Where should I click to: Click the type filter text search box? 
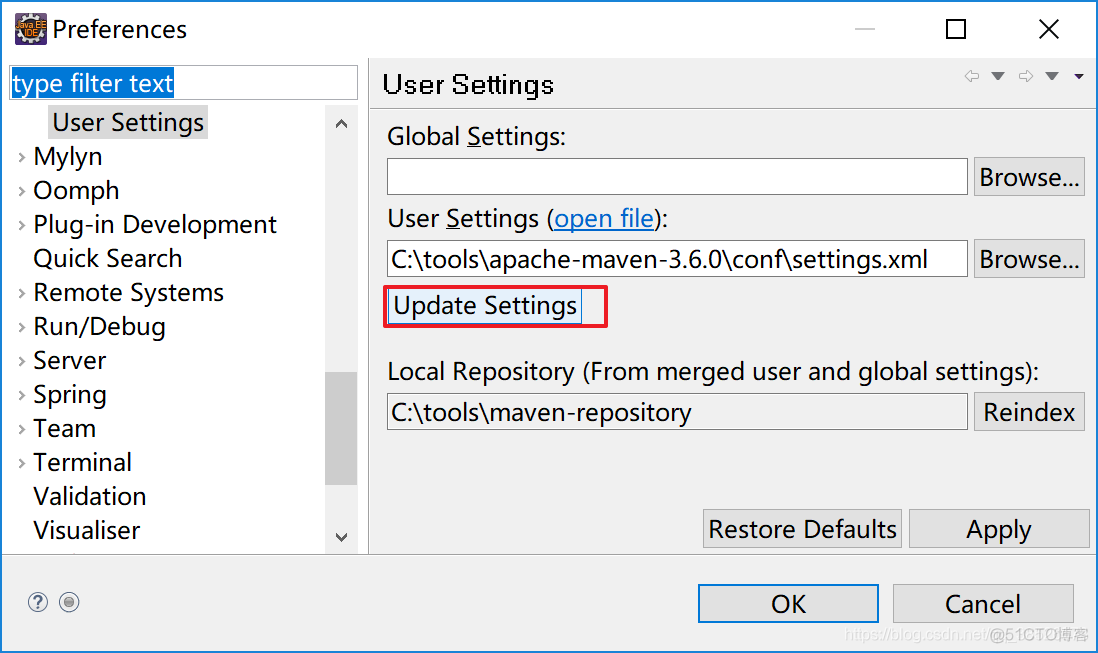[183, 83]
